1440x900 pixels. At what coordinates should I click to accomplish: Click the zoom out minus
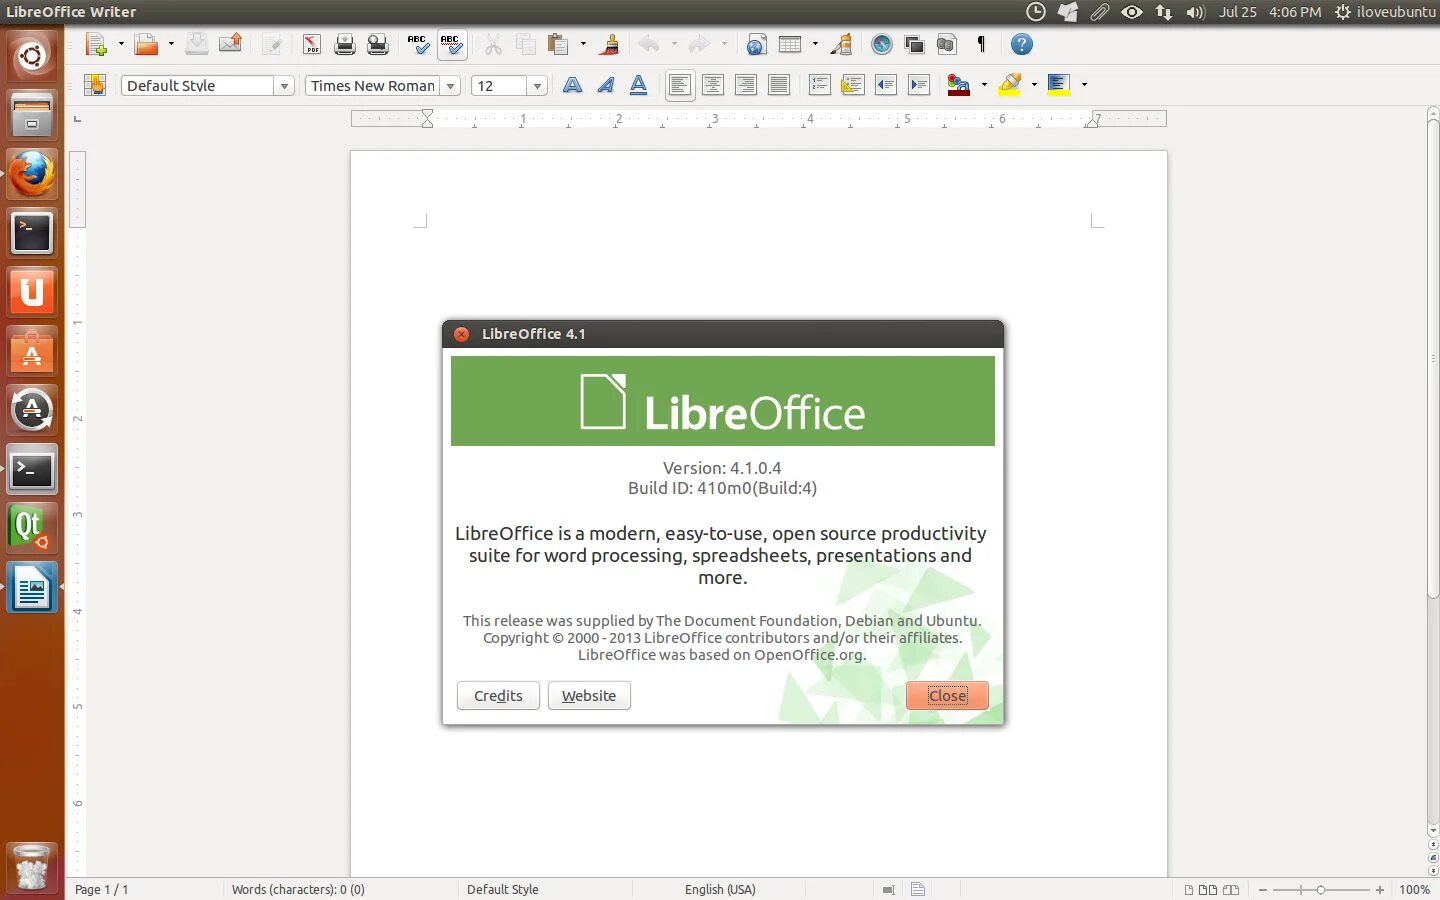(1263, 889)
